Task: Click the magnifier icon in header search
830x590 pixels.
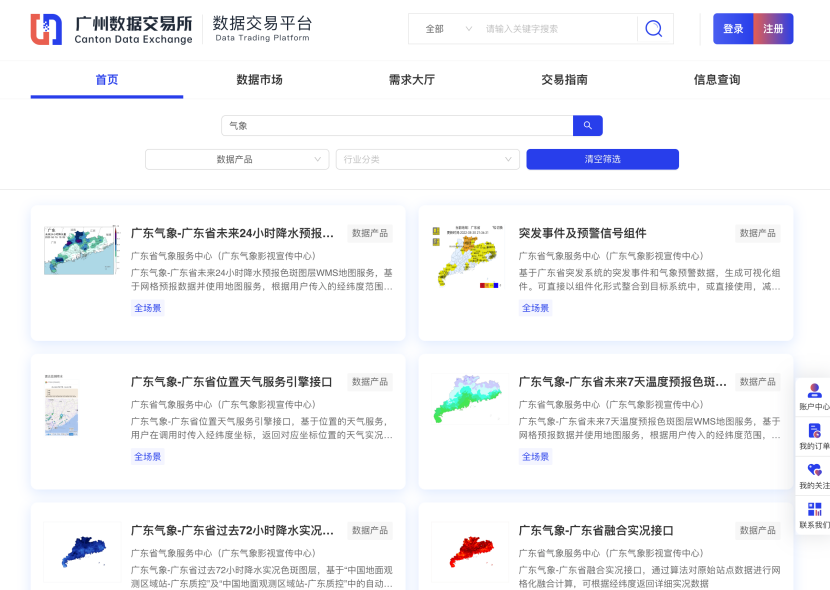Action: pyautogui.click(x=654, y=29)
